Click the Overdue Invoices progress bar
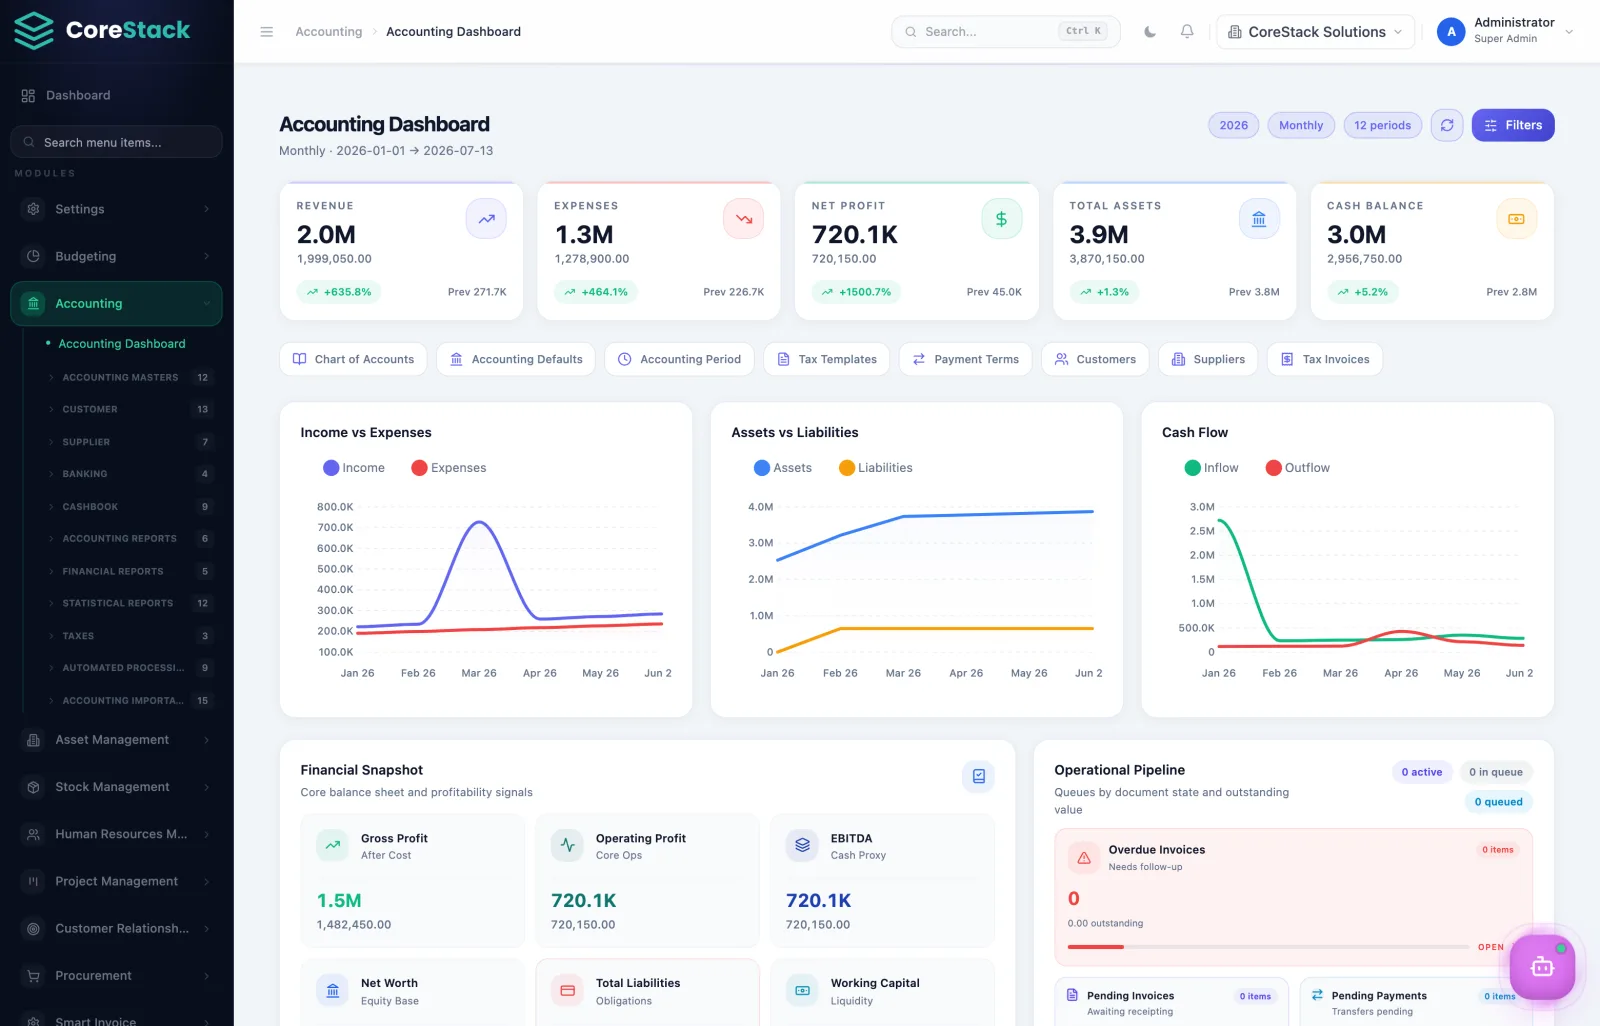Screen dimensions: 1600x1026 (x=1269, y=947)
